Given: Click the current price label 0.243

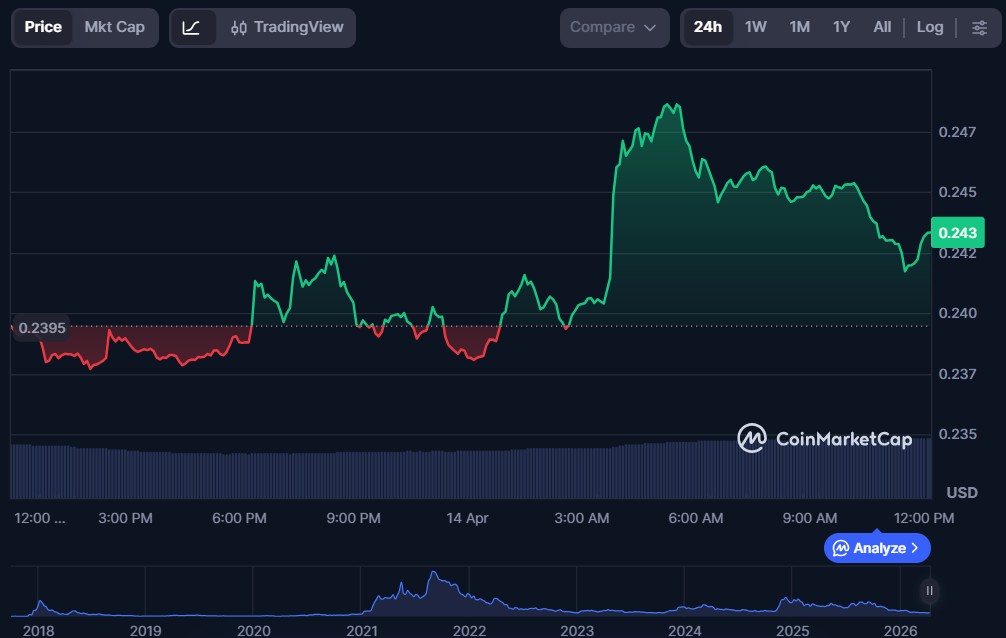Looking at the screenshot, I should [x=957, y=233].
